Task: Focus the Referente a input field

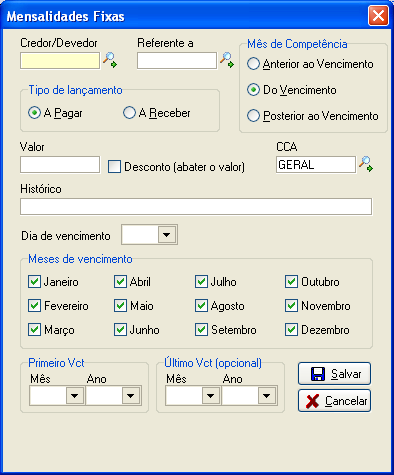Action: click(177, 61)
